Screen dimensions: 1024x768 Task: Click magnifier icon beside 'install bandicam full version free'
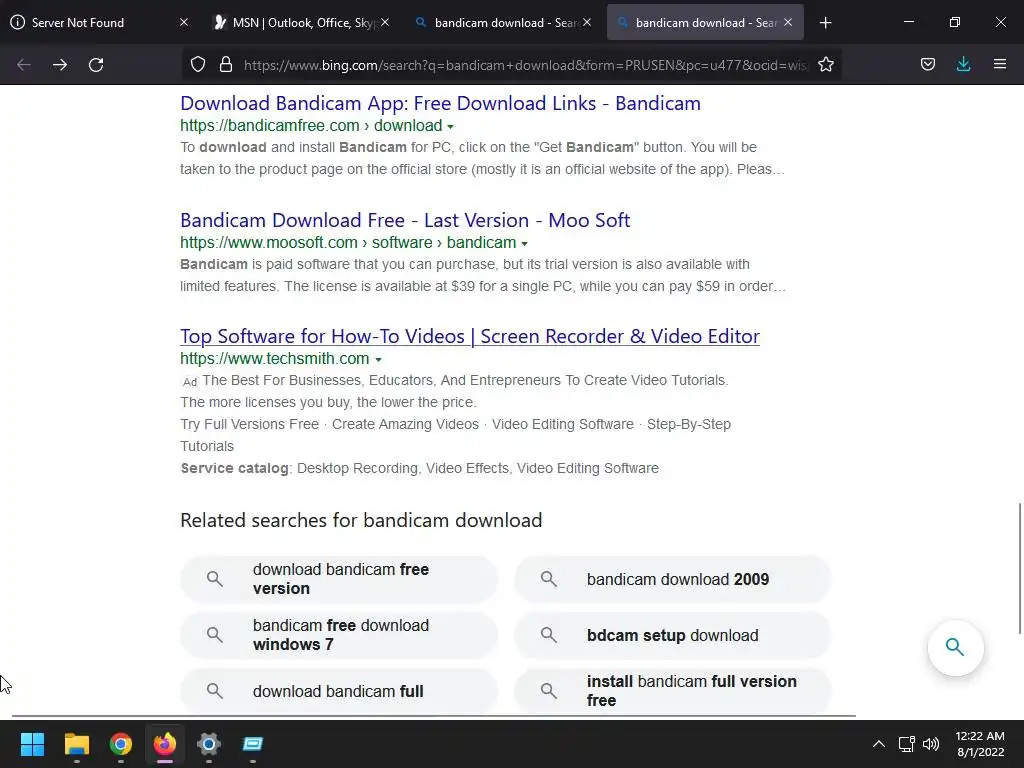point(549,691)
